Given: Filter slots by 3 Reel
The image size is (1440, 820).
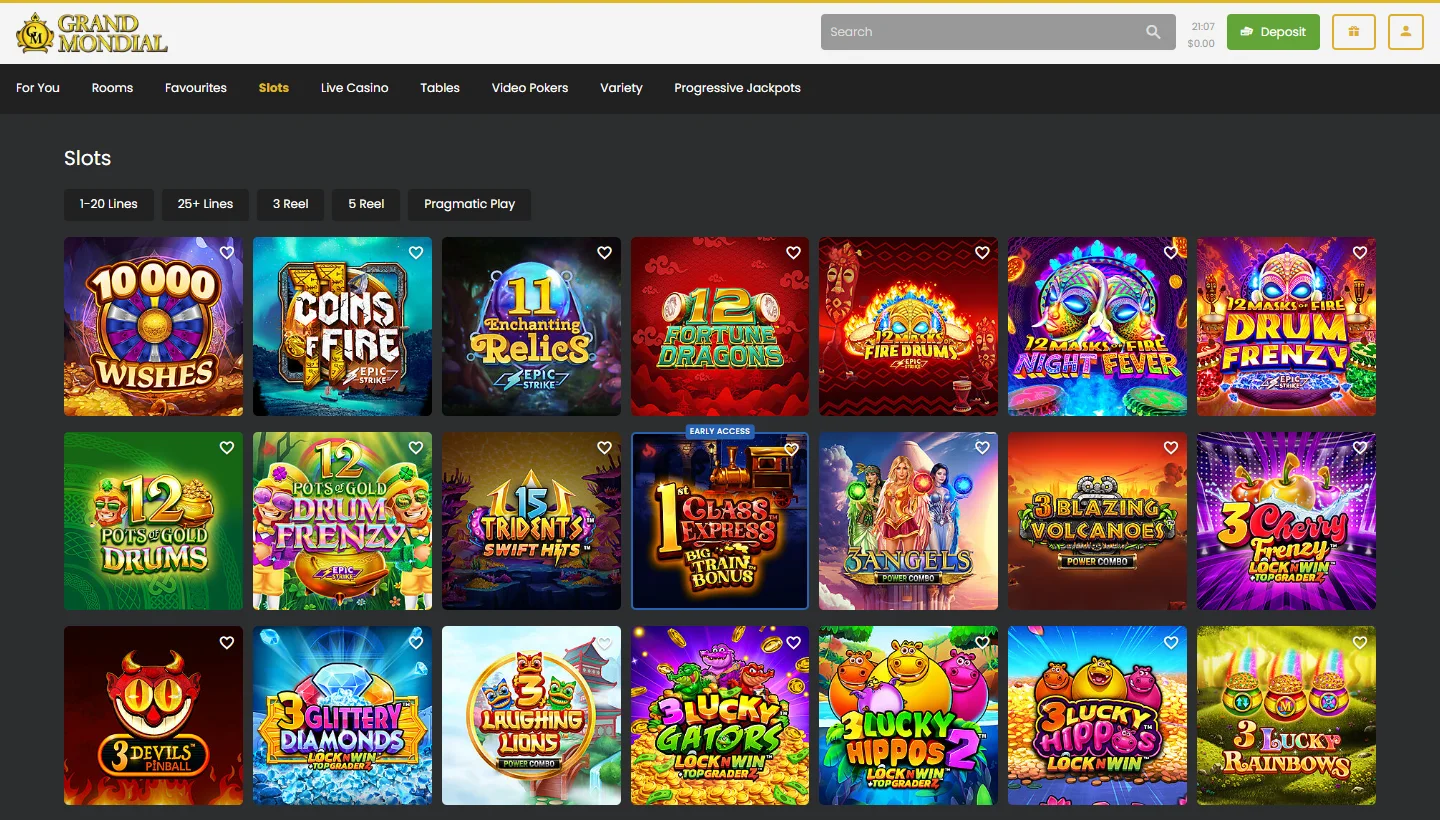Looking at the screenshot, I should pyautogui.click(x=291, y=204).
